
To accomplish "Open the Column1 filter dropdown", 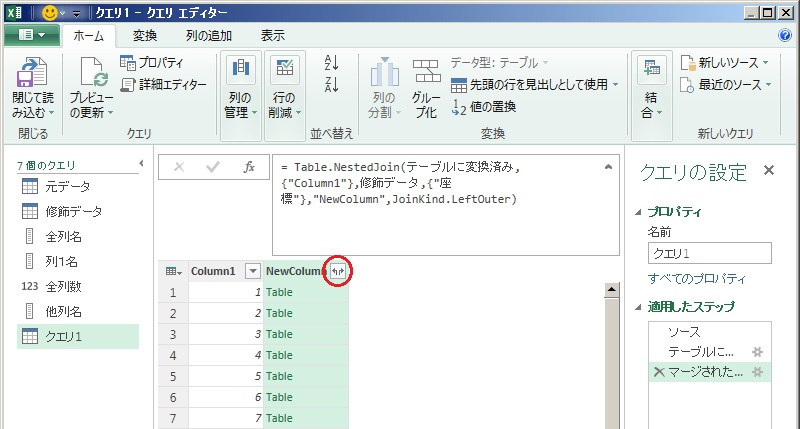I will click(253, 271).
